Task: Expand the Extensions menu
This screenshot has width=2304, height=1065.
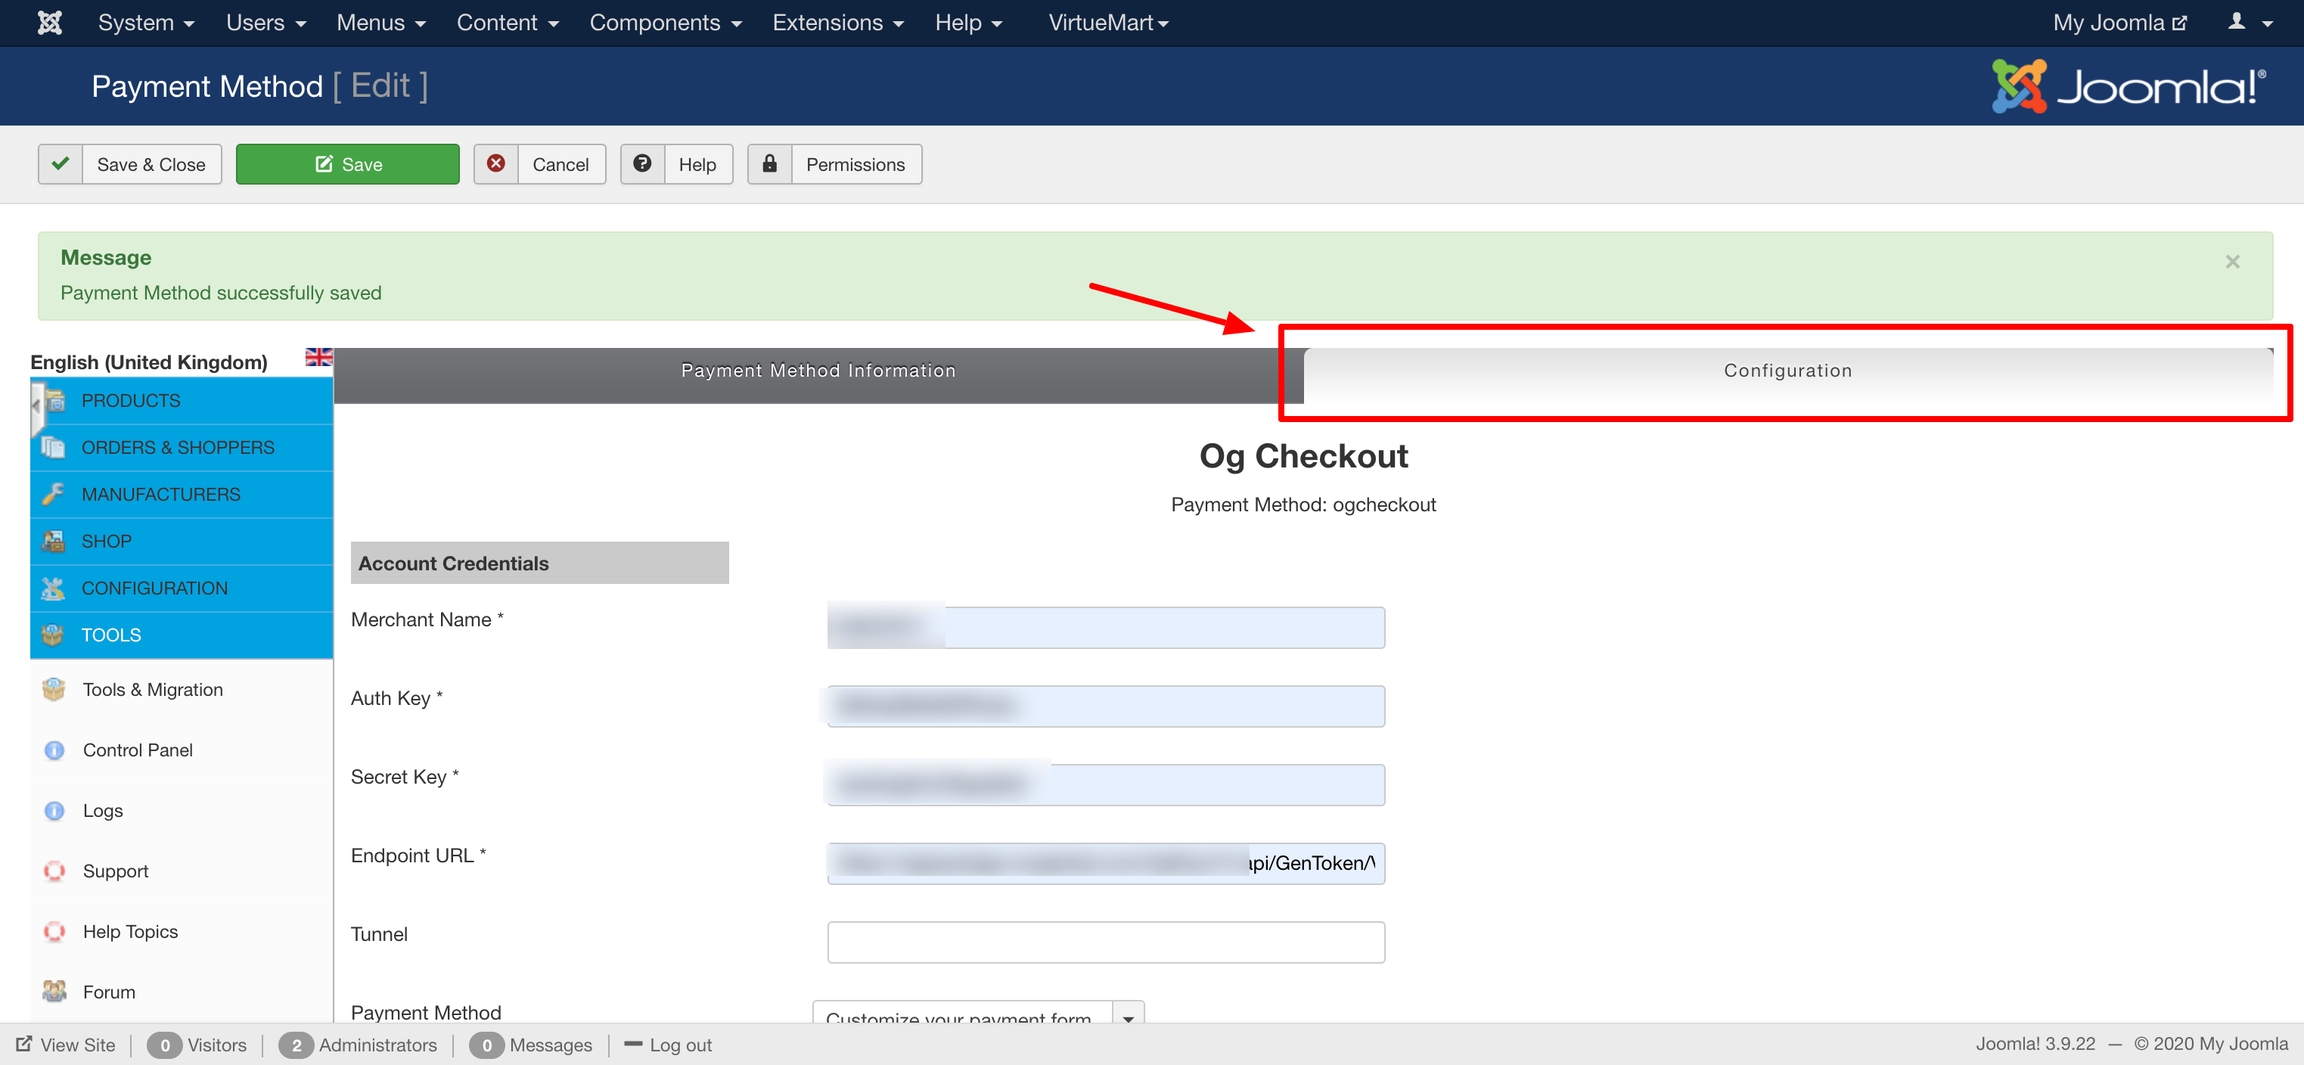Action: coord(837,22)
